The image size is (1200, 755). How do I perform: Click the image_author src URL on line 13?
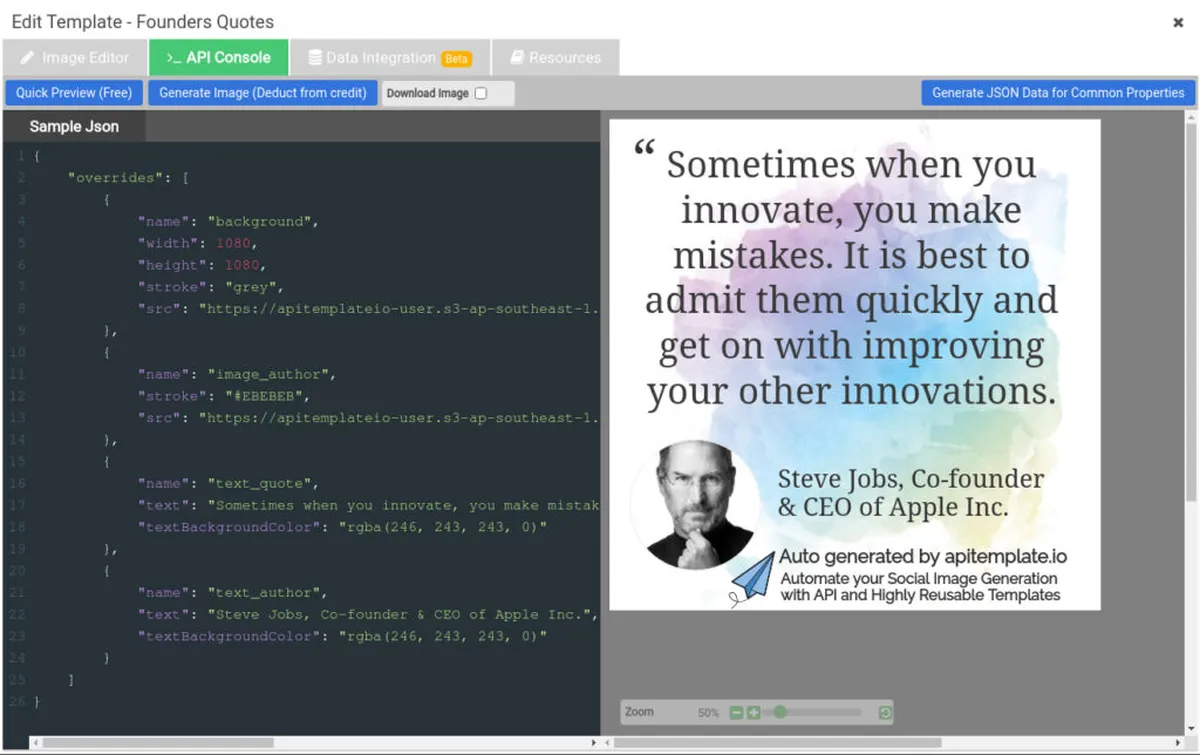(399, 418)
